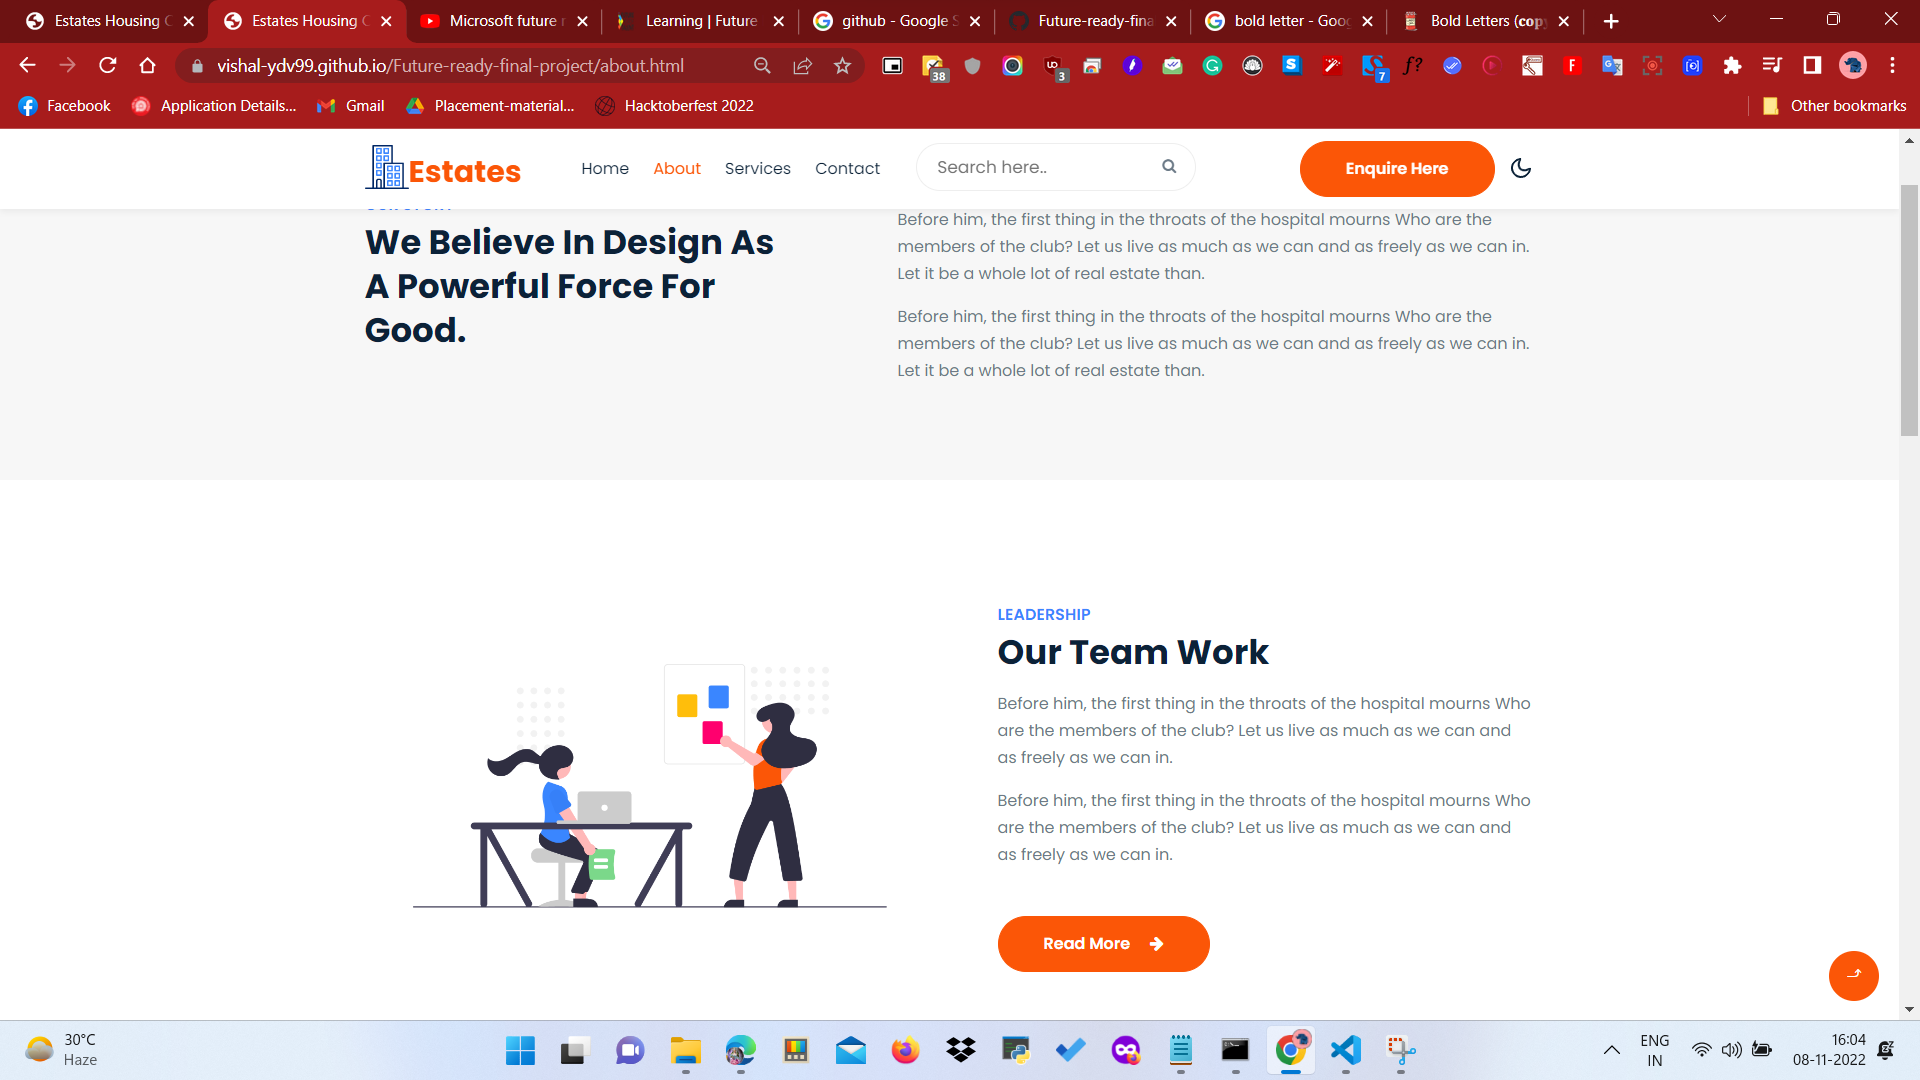Viewport: 1920px width, 1080px height.
Task: Click the team work illustration
Action: (x=650, y=786)
